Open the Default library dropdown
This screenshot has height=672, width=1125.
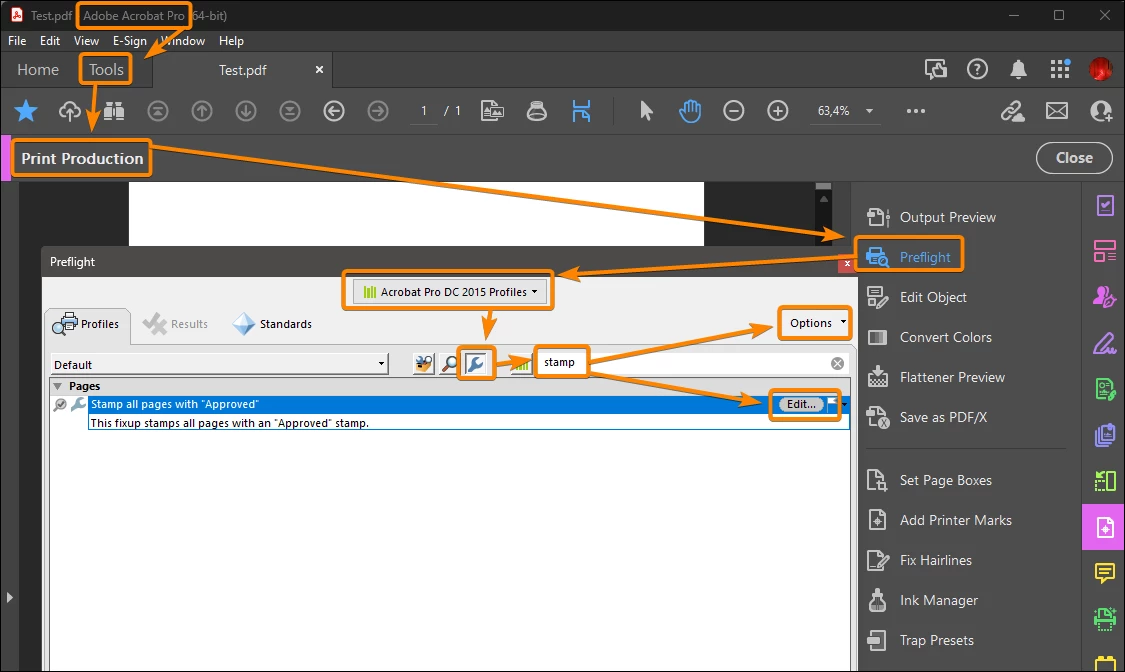click(220, 364)
